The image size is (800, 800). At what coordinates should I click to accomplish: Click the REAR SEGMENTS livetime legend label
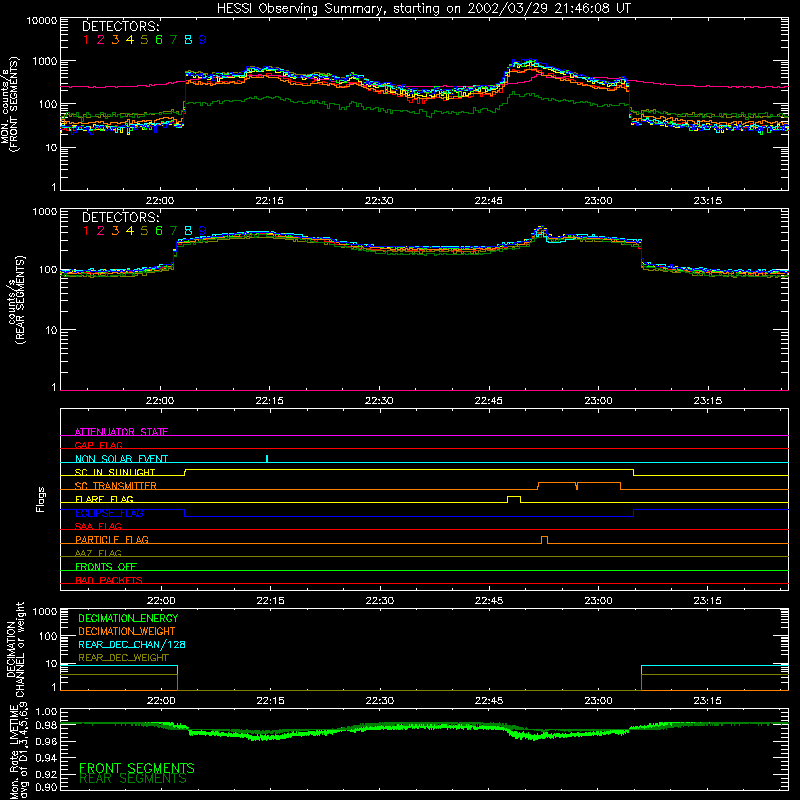[133, 779]
